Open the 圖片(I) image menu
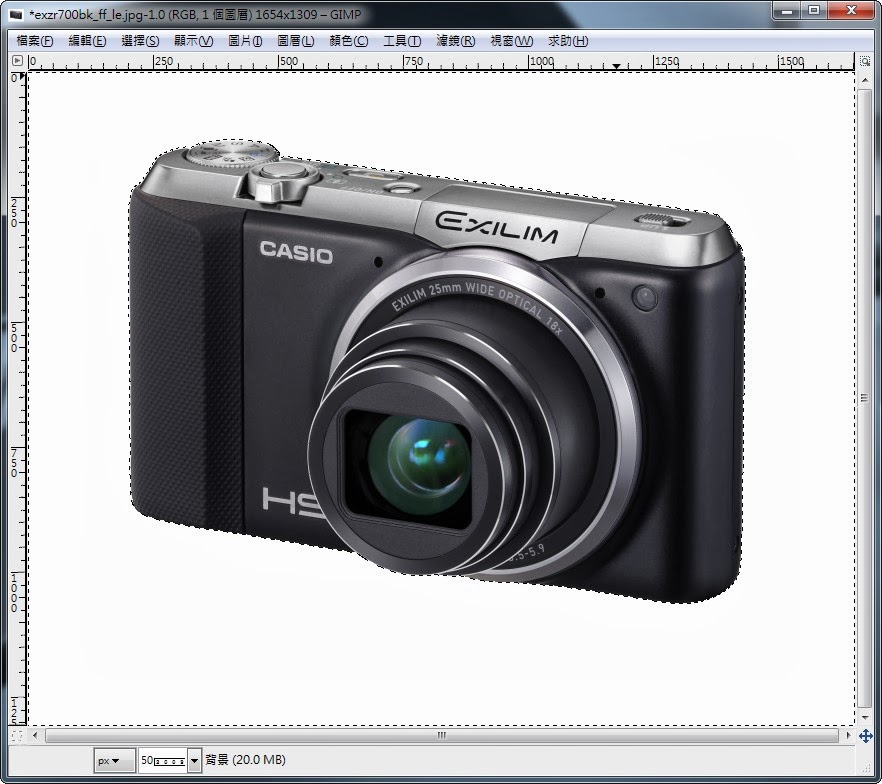Image resolution: width=882 pixels, height=784 pixels. [245, 41]
